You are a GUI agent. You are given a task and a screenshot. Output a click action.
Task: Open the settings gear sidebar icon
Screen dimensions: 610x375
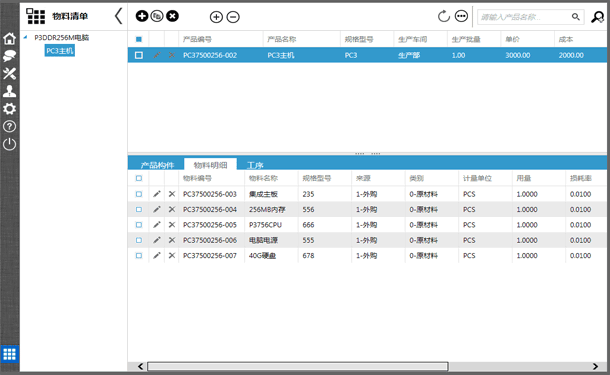pos(9,109)
